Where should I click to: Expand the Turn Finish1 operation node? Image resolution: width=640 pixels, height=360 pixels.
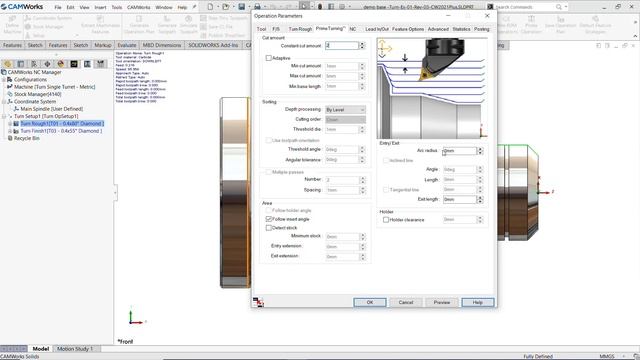[10, 131]
